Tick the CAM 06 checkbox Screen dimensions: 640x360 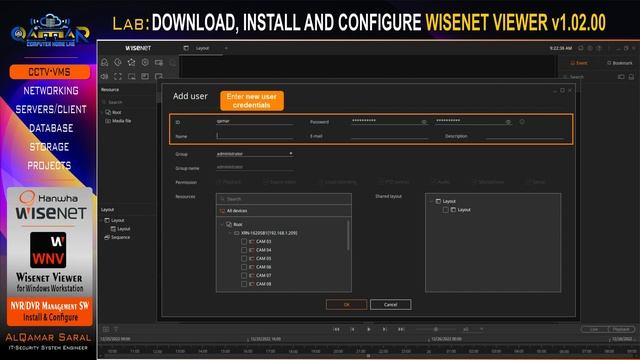point(244,267)
